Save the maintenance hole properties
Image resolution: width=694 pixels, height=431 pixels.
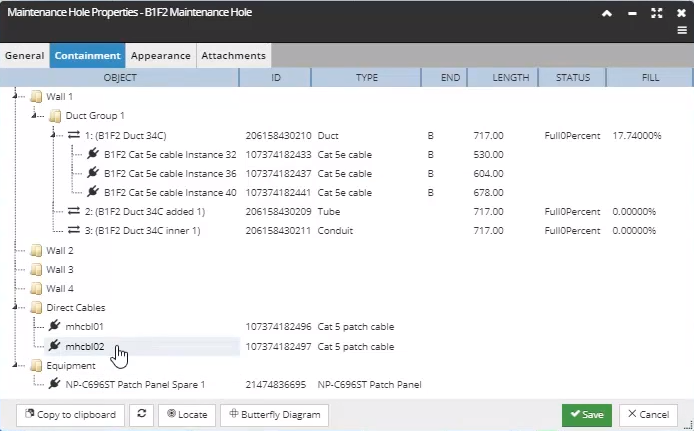click(587, 415)
